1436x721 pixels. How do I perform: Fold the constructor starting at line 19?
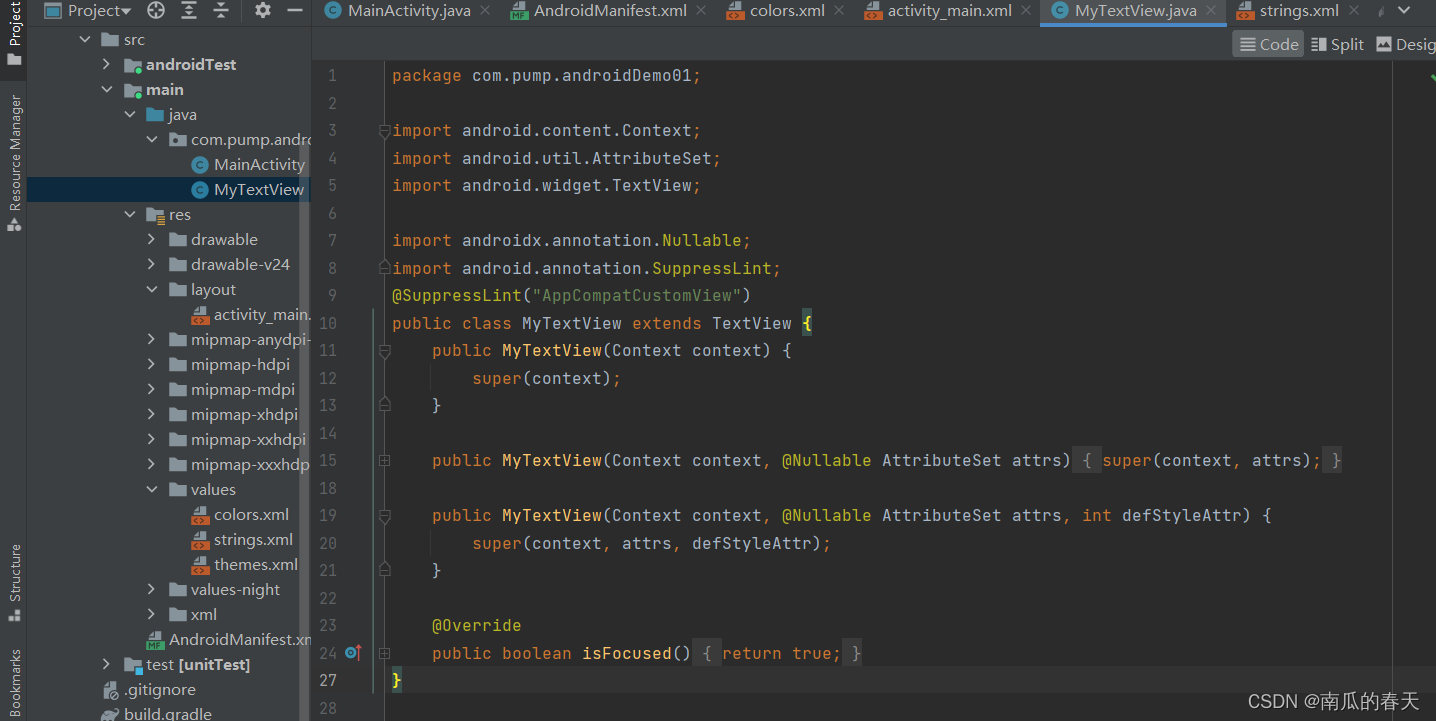pyautogui.click(x=384, y=516)
